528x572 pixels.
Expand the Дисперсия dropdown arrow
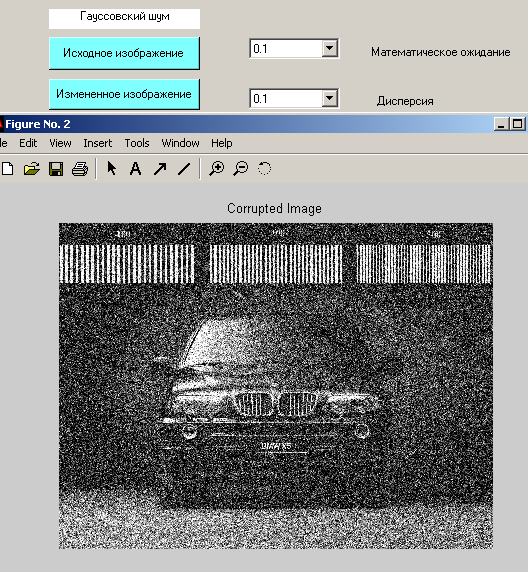tap(329, 98)
